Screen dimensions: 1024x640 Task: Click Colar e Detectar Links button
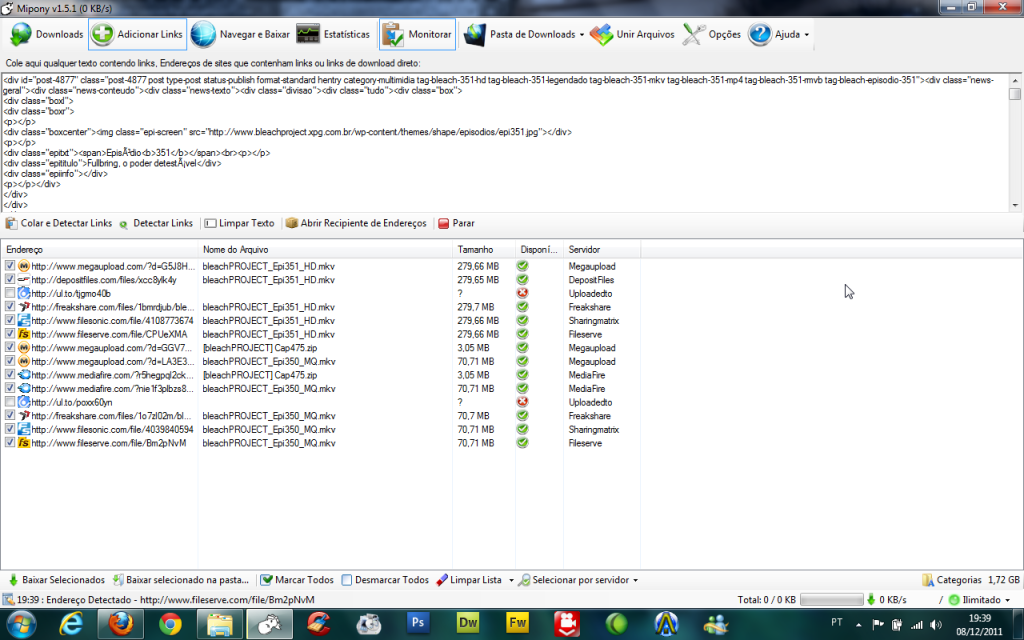point(58,223)
